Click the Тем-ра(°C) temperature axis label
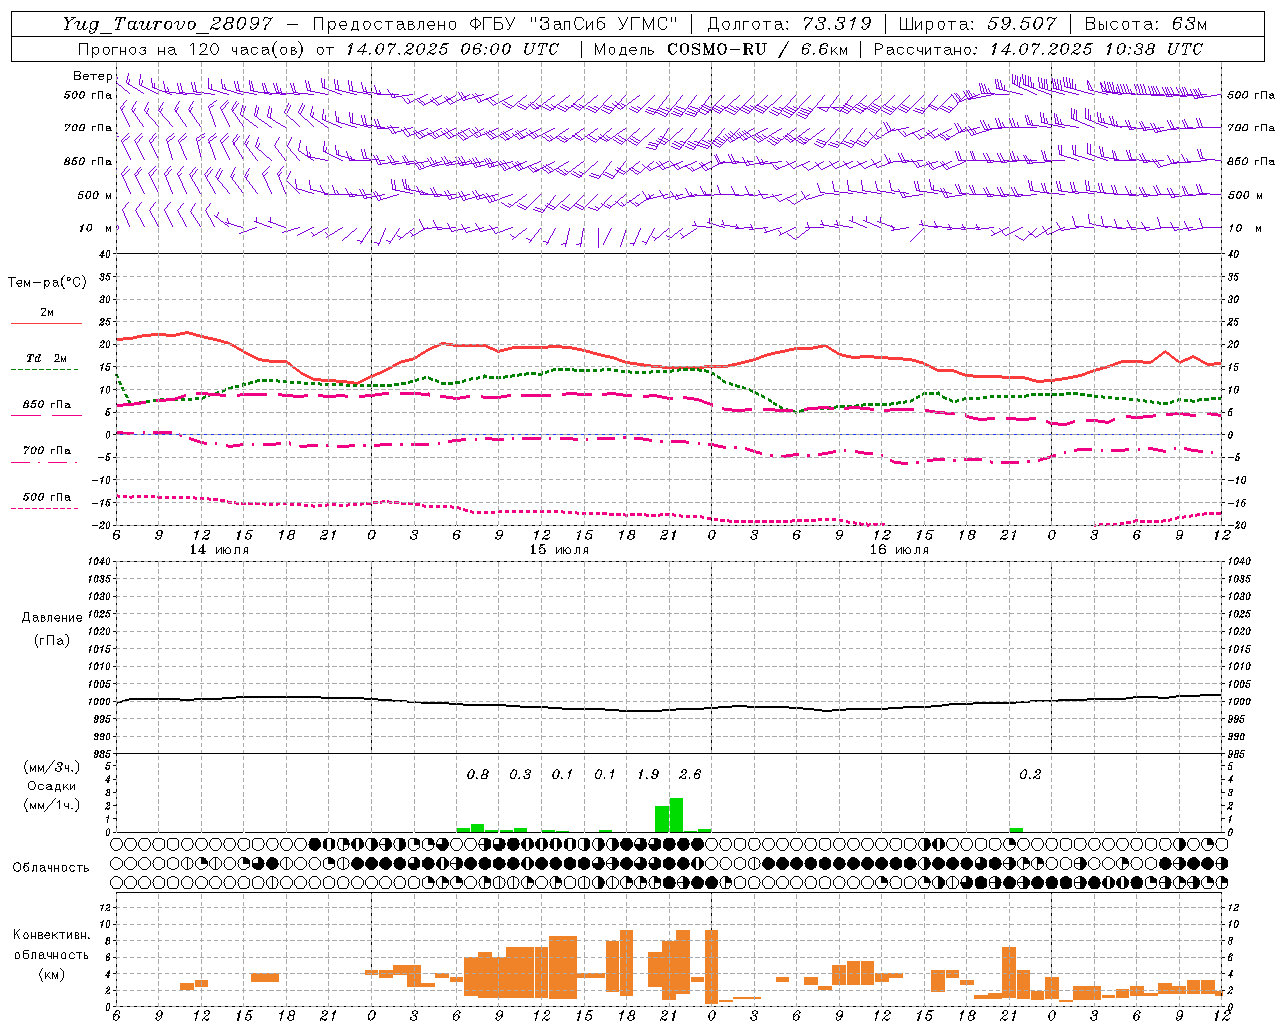This screenshot has width=1280, height=1024. click(47, 283)
